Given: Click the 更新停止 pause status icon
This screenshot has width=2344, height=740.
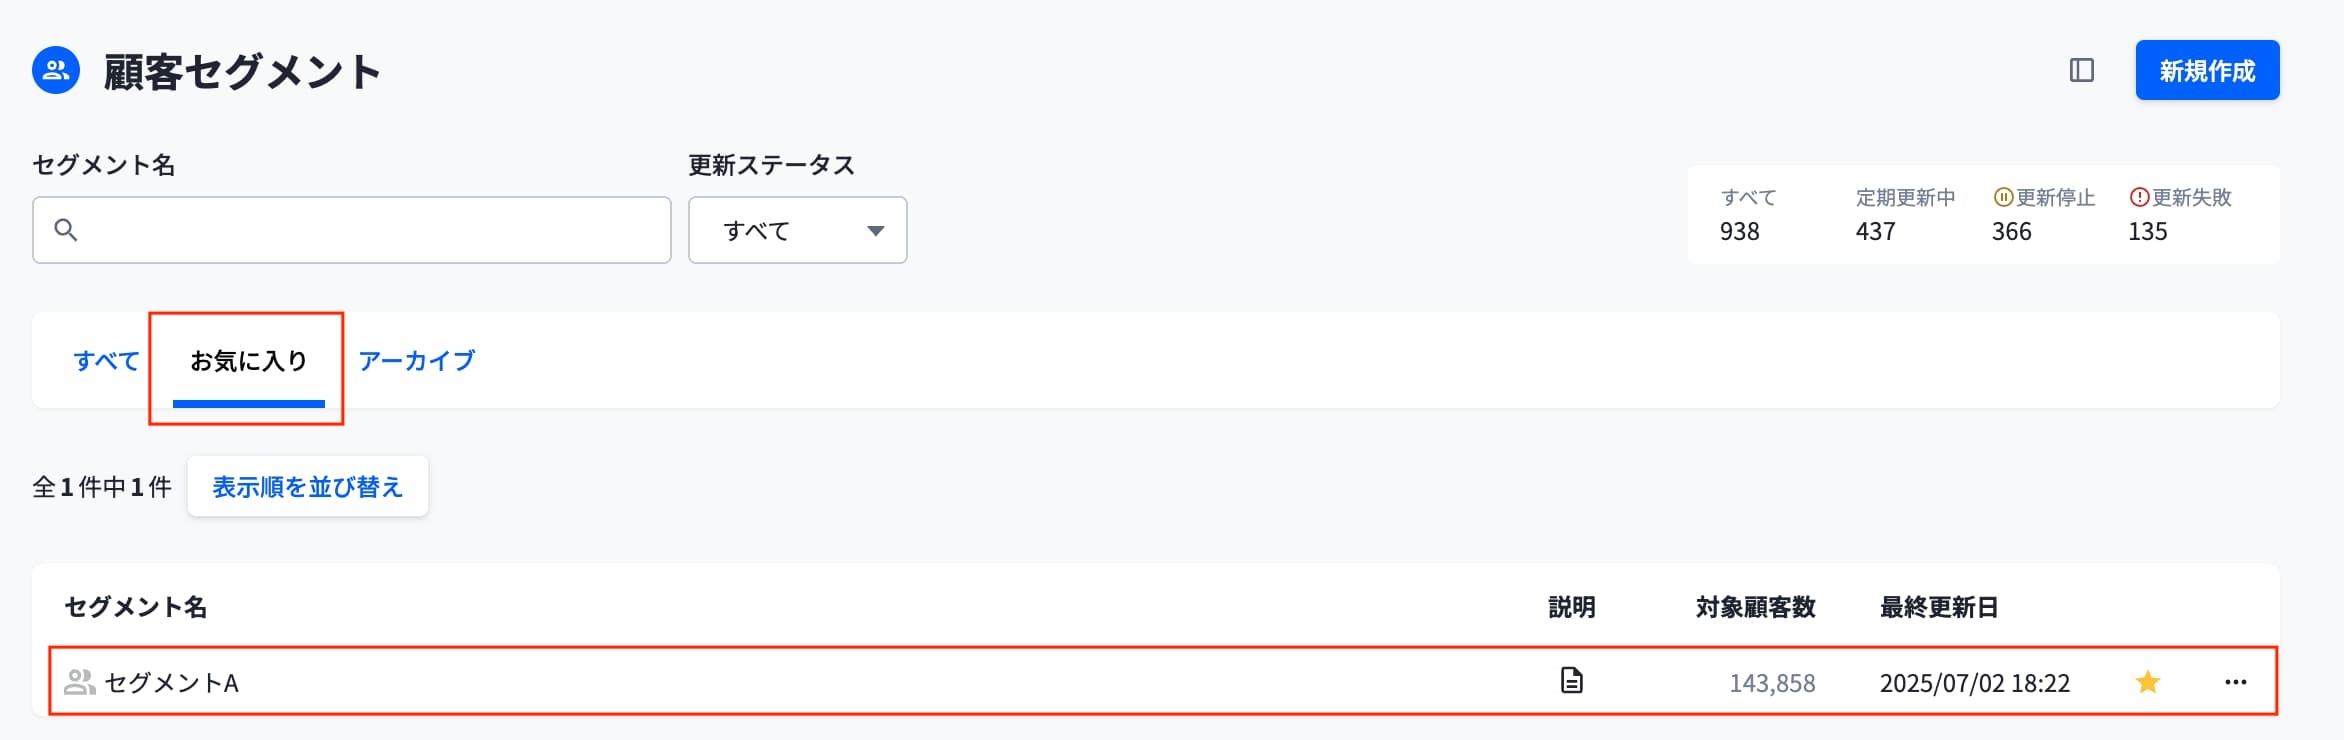Looking at the screenshot, I should 2003,197.
